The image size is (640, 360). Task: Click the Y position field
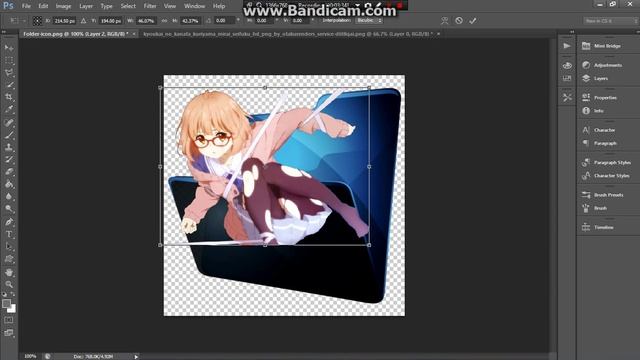111,20
